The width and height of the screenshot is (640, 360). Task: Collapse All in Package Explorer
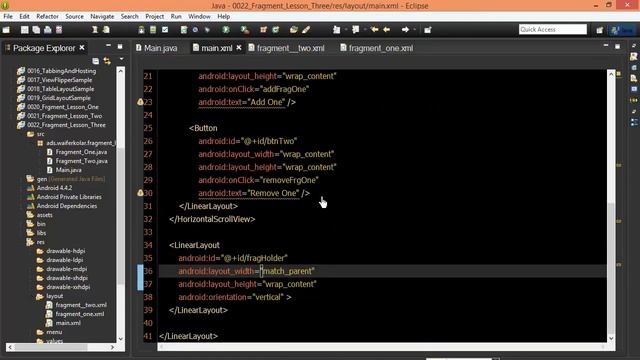click(96, 61)
